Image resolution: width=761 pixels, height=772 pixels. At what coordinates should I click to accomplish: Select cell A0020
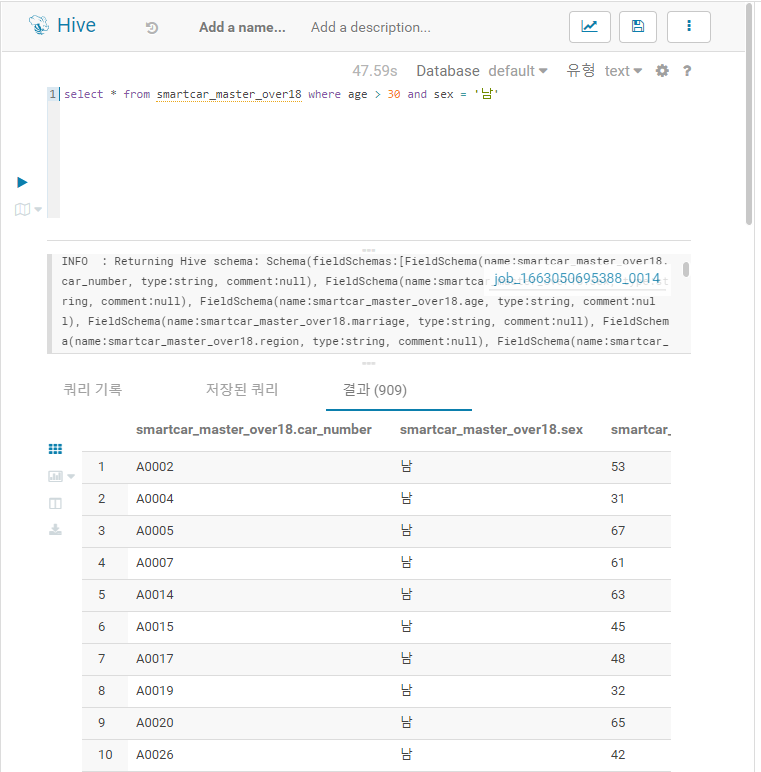pyautogui.click(x=155, y=723)
